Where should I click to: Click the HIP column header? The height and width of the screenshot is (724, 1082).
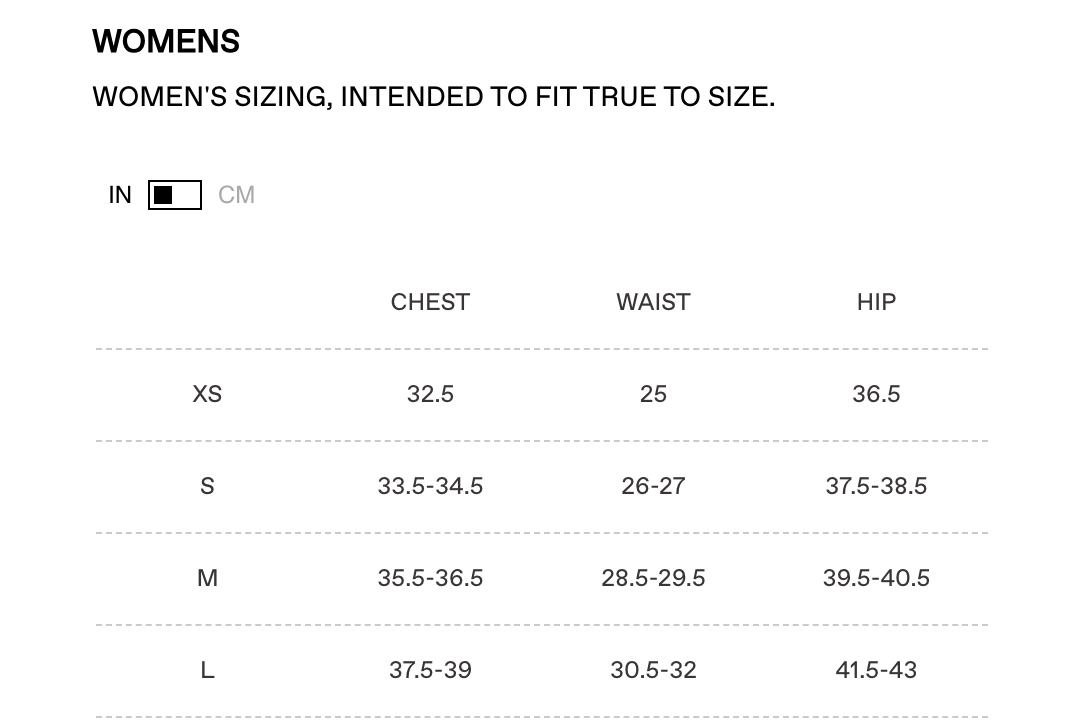876,302
